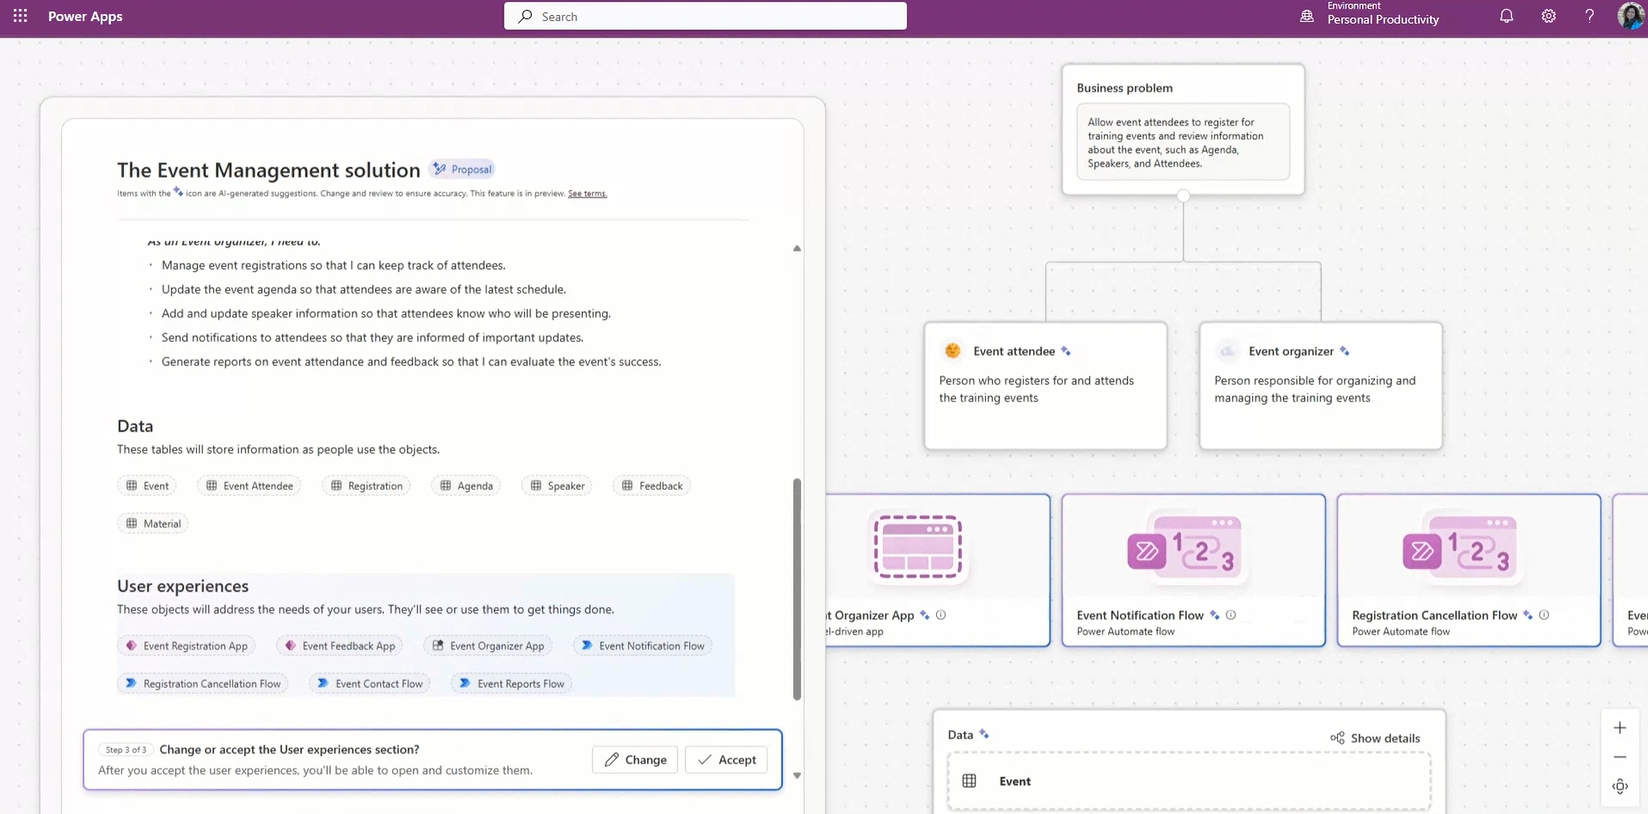
Task: Click info icon beside Registration Cancellation Flow
Action: coord(1544,615)
